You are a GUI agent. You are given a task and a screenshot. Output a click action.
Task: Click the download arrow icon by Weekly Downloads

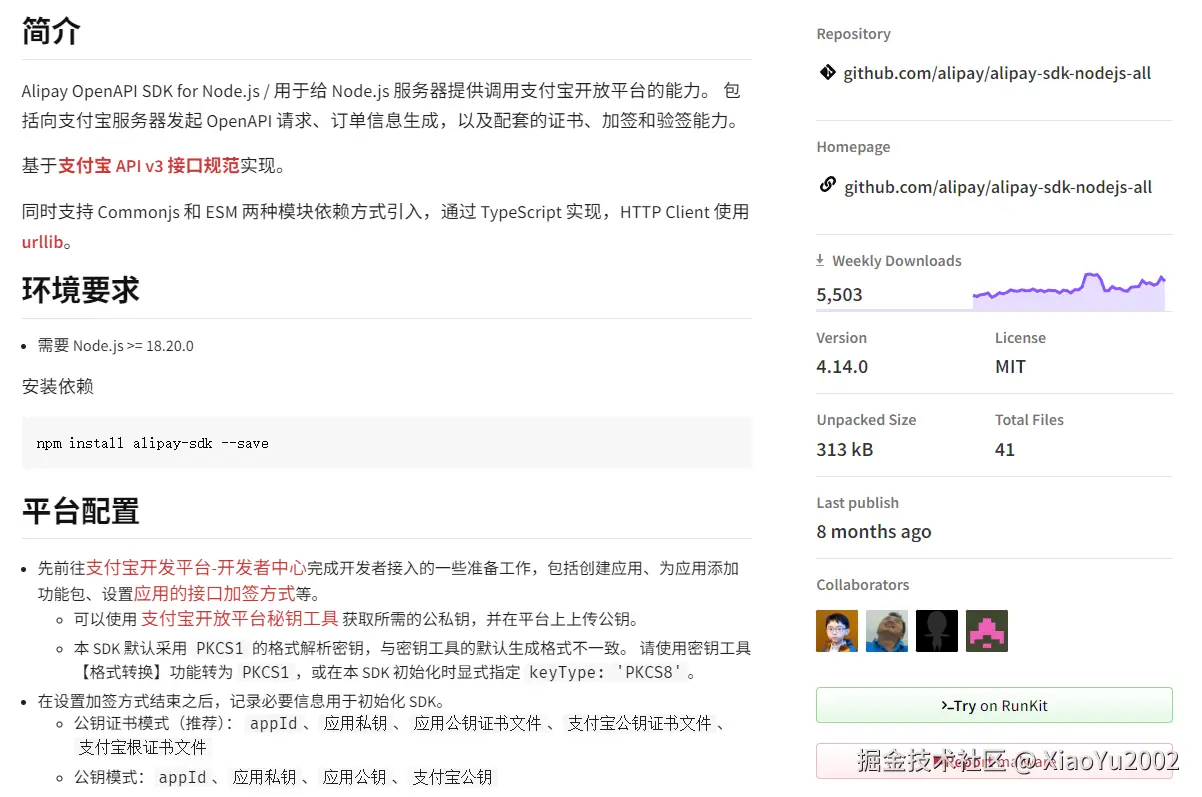pyautogui.click(x=821, y=260)
